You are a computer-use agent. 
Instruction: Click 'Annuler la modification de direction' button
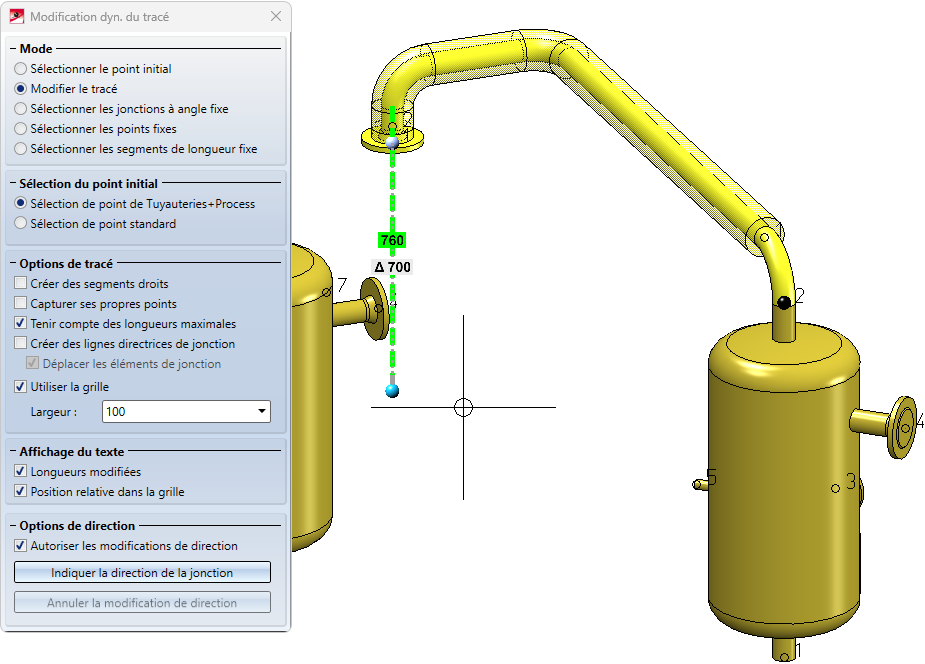tap(142, 603)
